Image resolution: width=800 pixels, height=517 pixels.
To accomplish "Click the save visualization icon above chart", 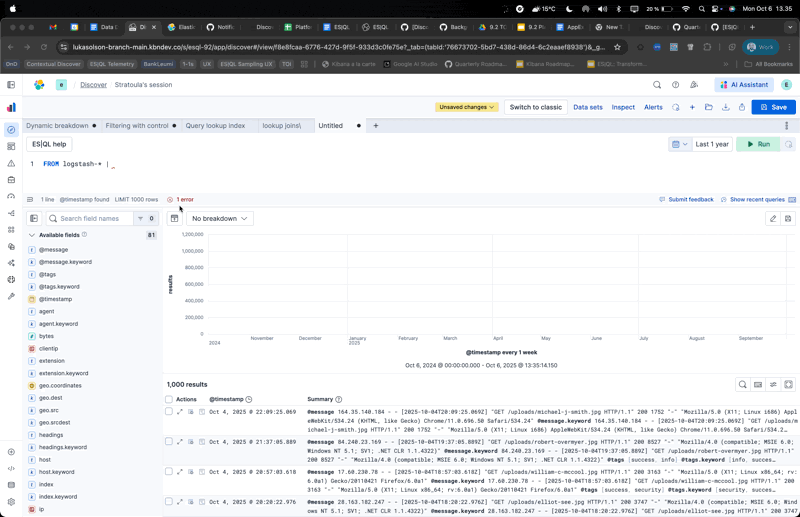I will pos(788,218).
